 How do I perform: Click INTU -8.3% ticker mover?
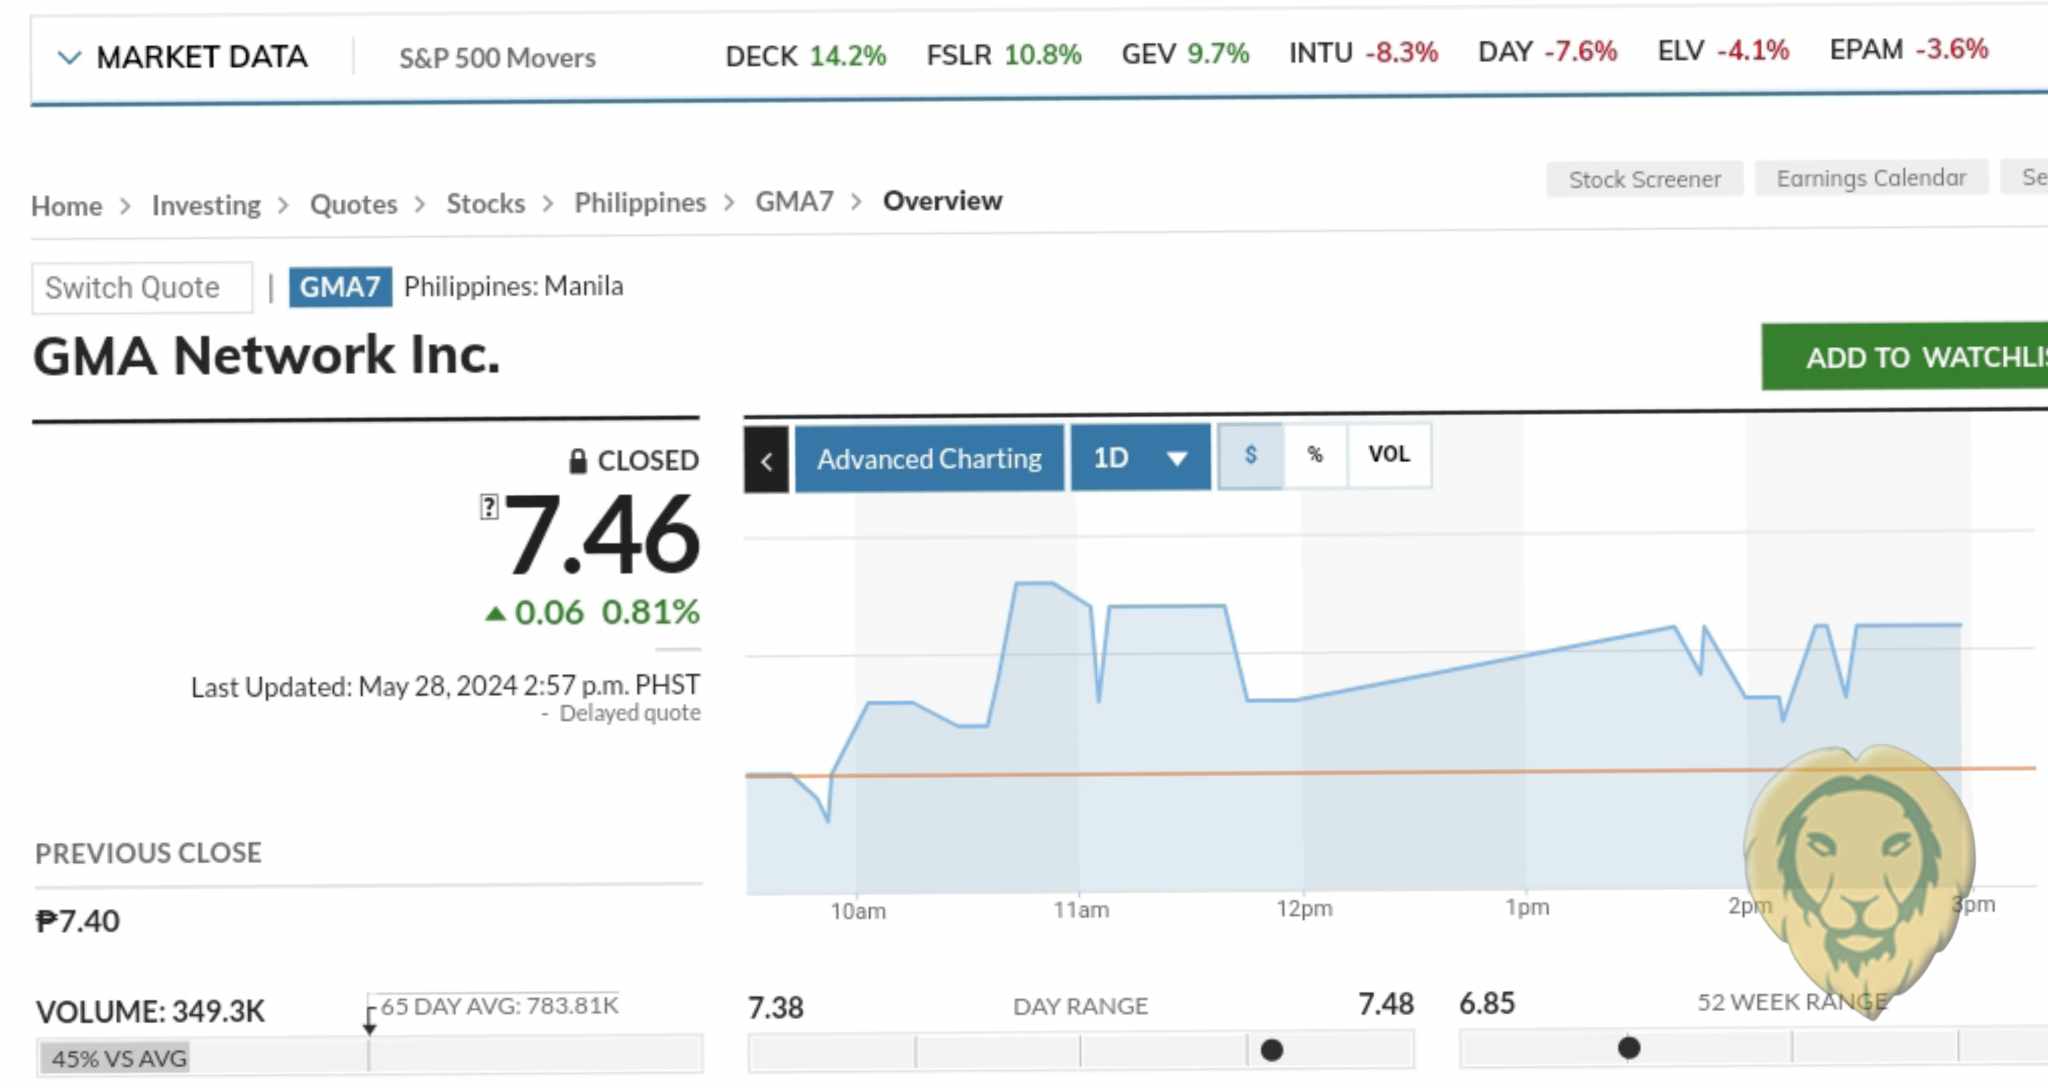point(1363,52)
